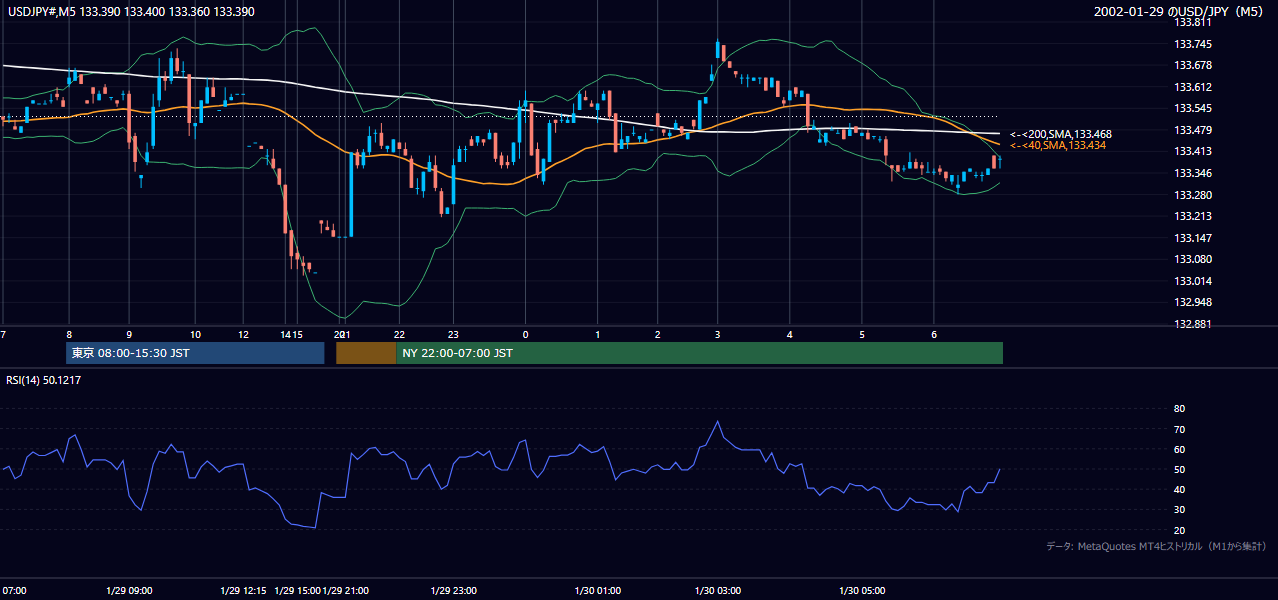
Task: Click RSI scale value 30
Action: [1179, 510]
